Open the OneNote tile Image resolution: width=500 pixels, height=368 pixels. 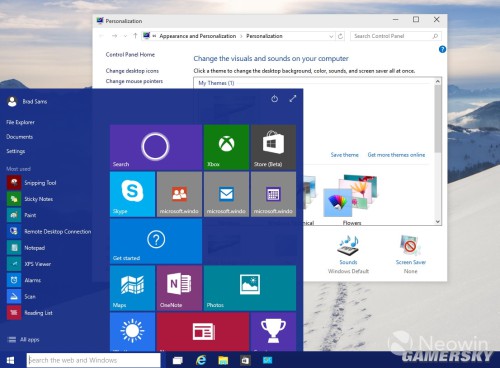tap(179, 288)
